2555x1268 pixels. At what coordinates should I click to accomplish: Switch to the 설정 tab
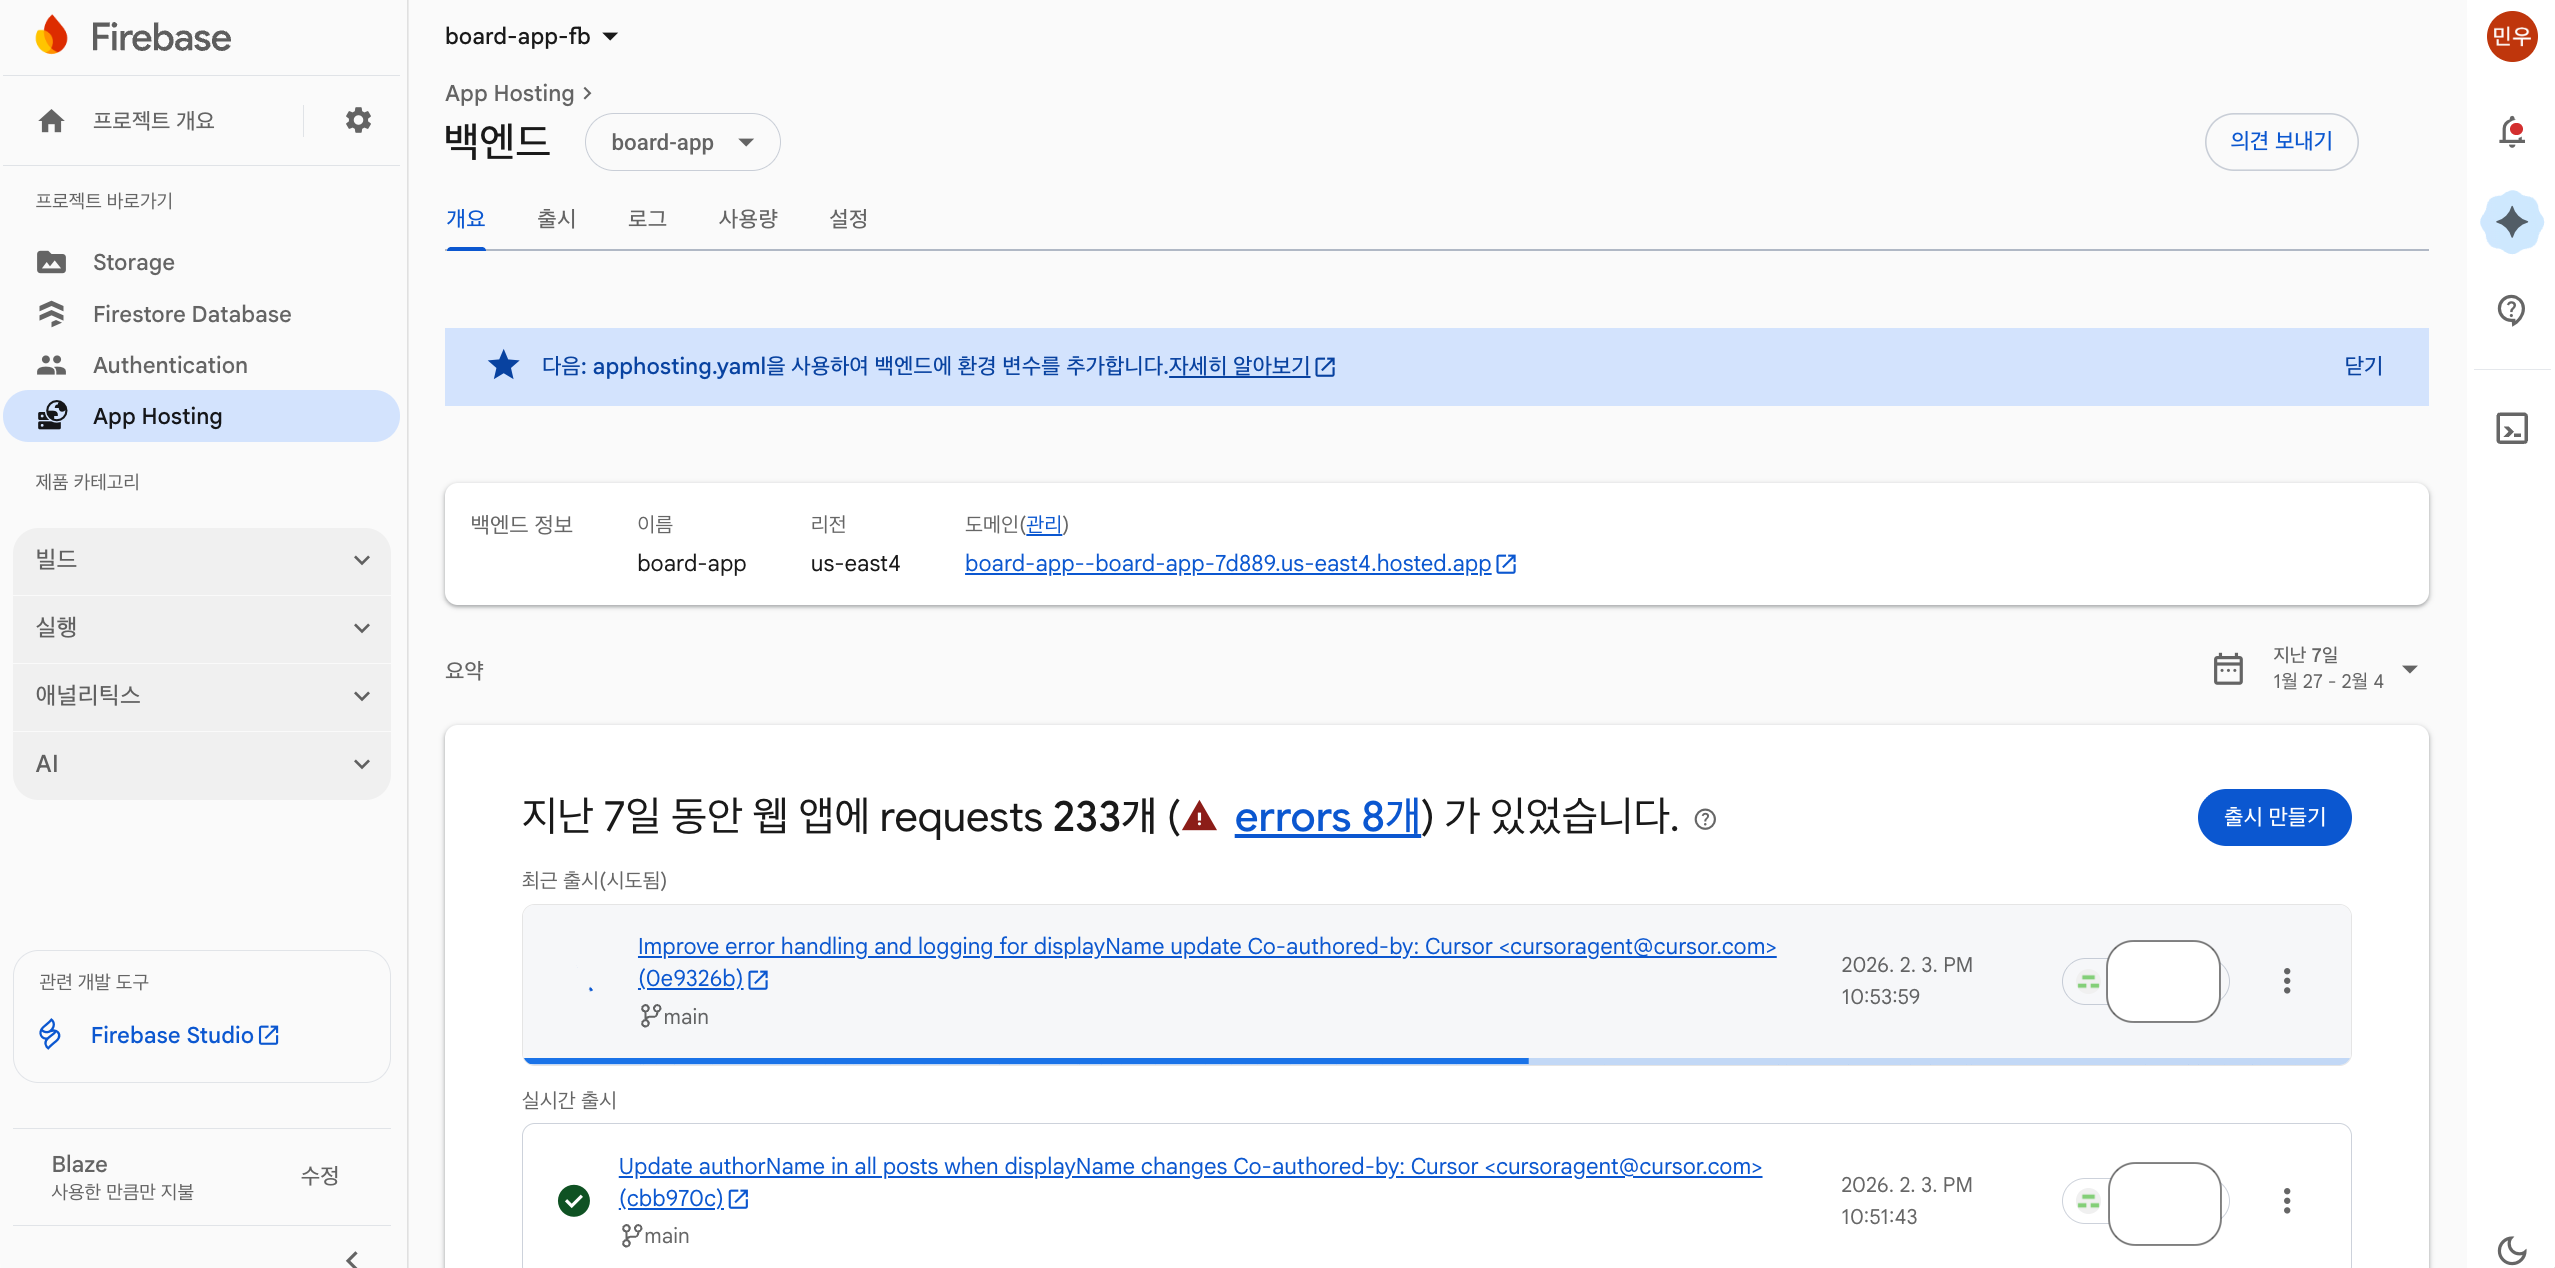coord(848,219)
